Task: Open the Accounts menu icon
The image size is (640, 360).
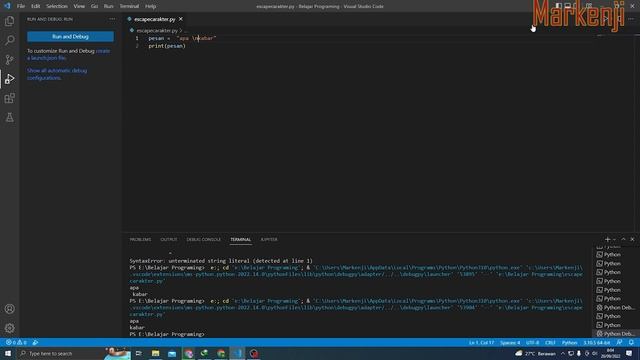Action: [x=9, y=309]
